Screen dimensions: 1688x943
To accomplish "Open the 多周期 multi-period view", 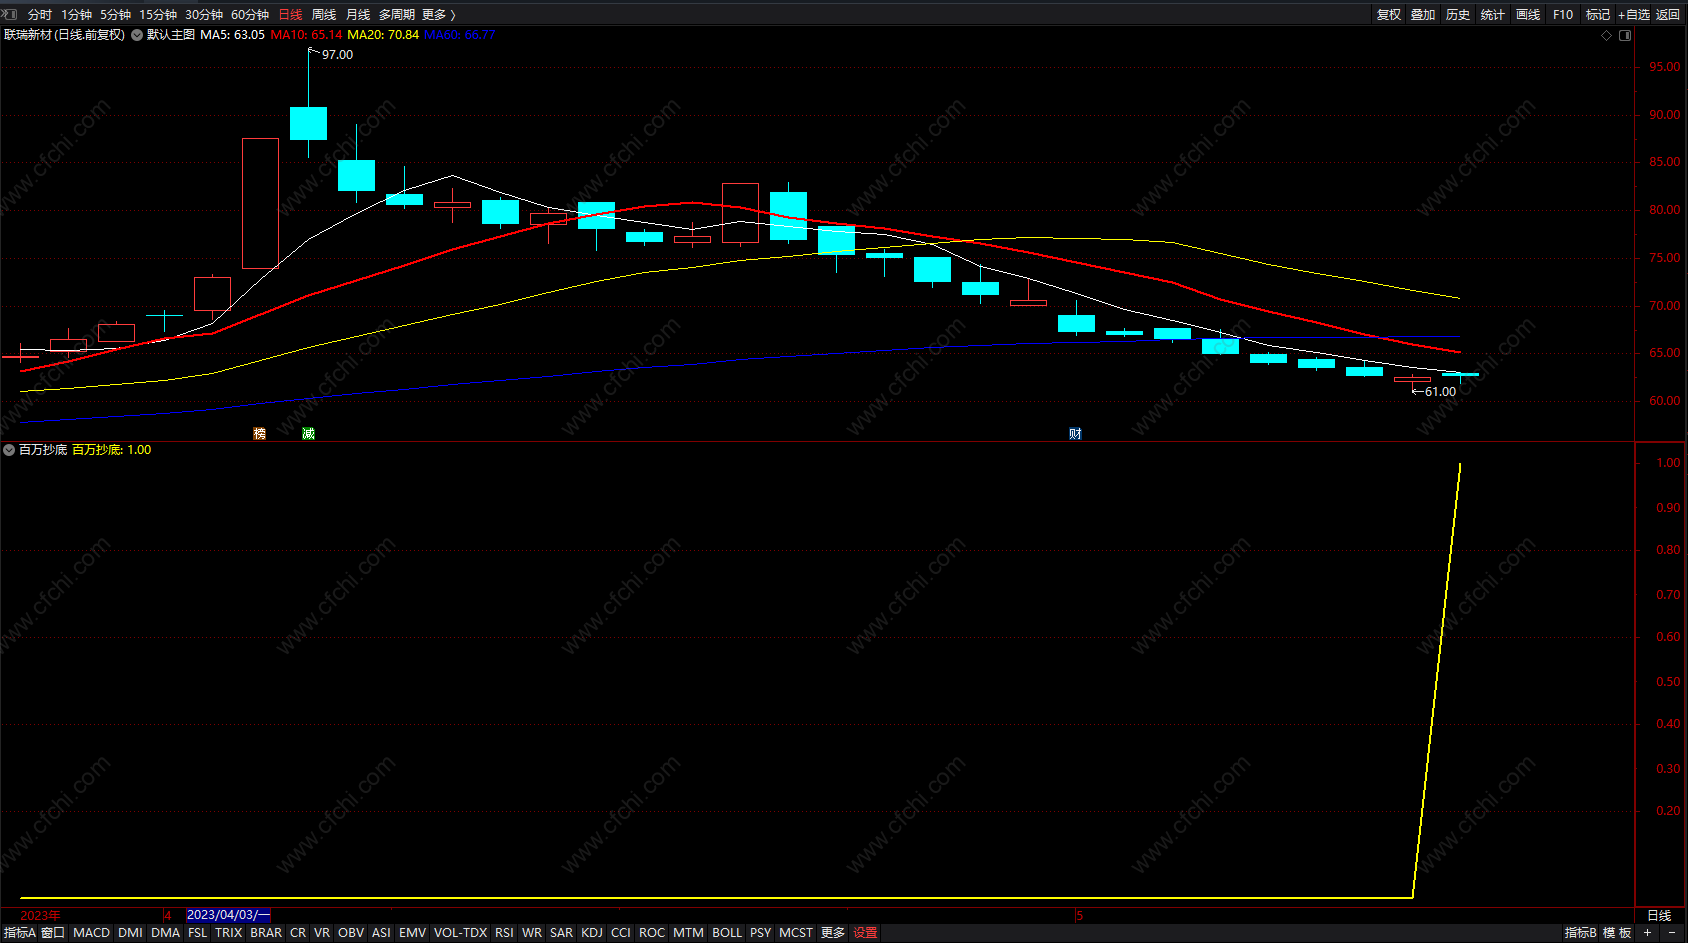I will tap(396, 14).
